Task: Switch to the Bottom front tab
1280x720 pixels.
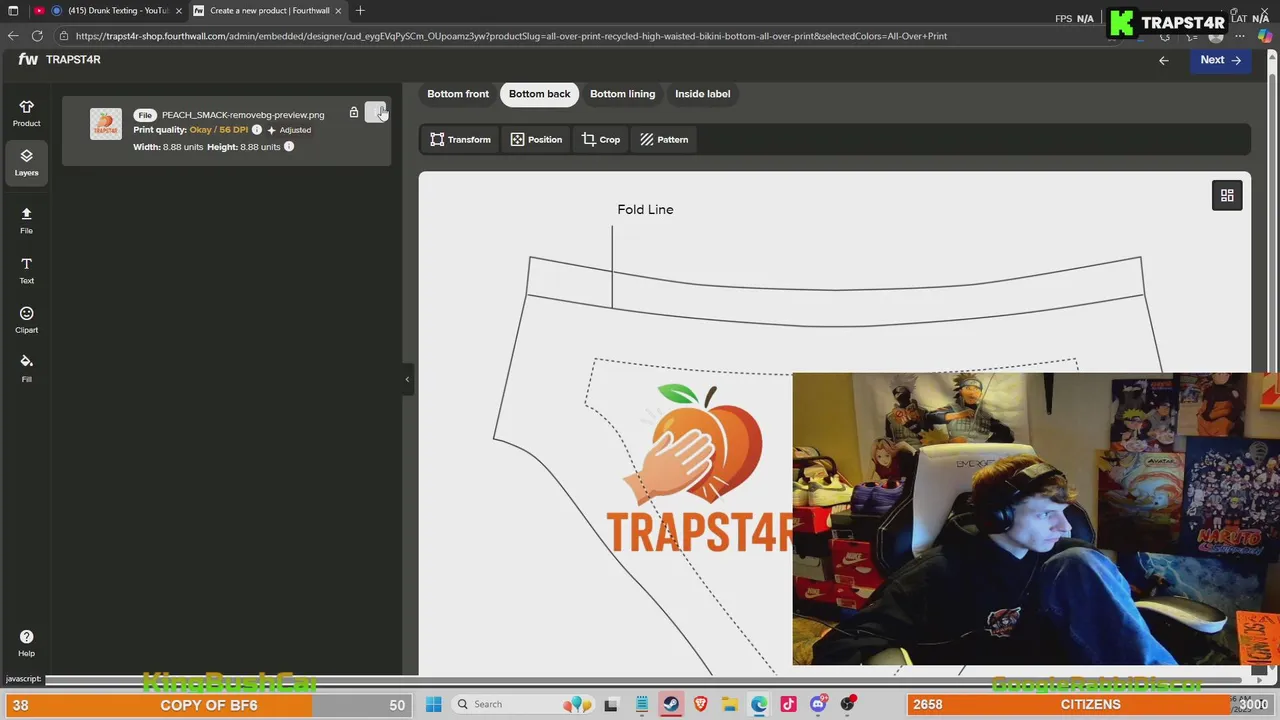Action: tap(458, 94)
